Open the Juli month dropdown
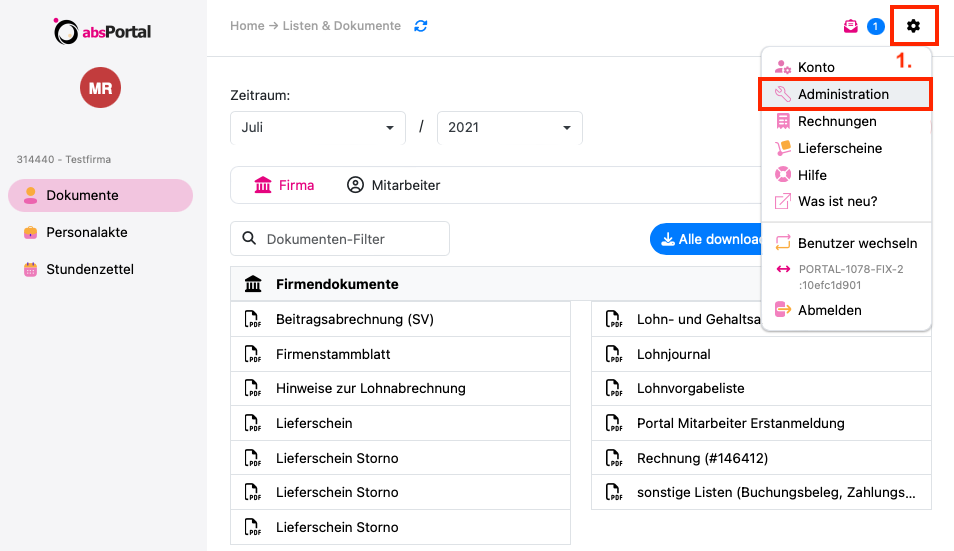This screenshot has height=551, width=954. point(318,128)
